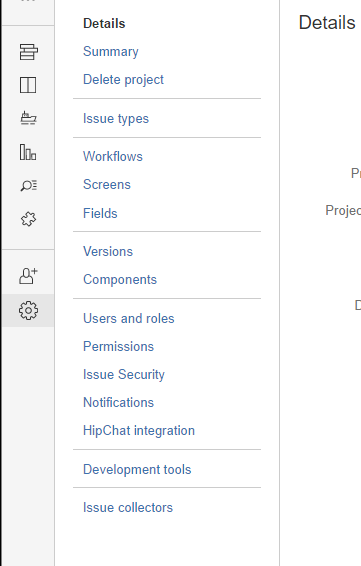Open the Reports bar chart icon
This screenshot has height=566, width=361.
pos(28,152)
